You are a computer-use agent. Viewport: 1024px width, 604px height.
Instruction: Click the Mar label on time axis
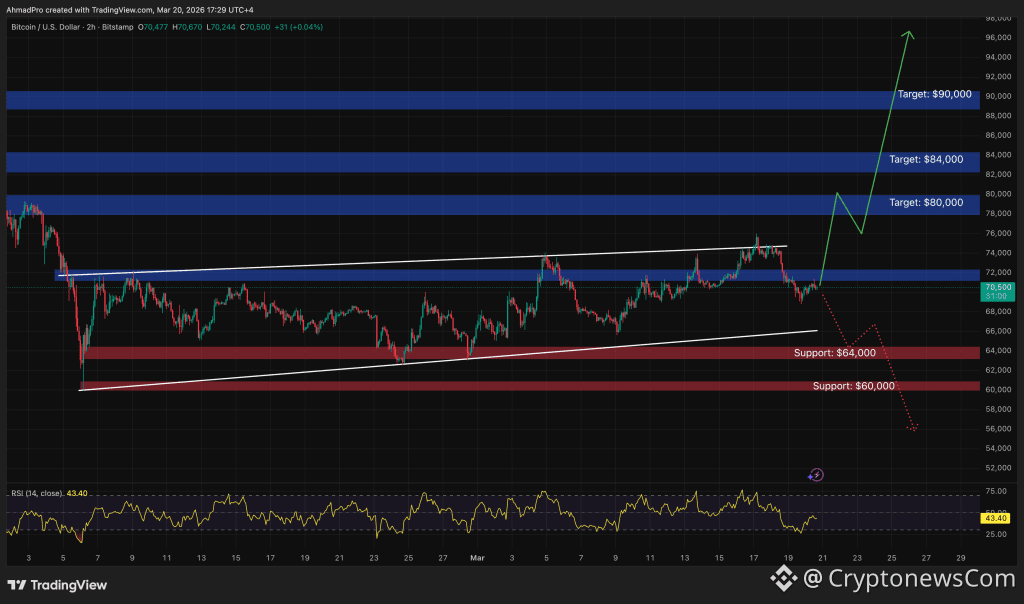(x=476, y=557)
